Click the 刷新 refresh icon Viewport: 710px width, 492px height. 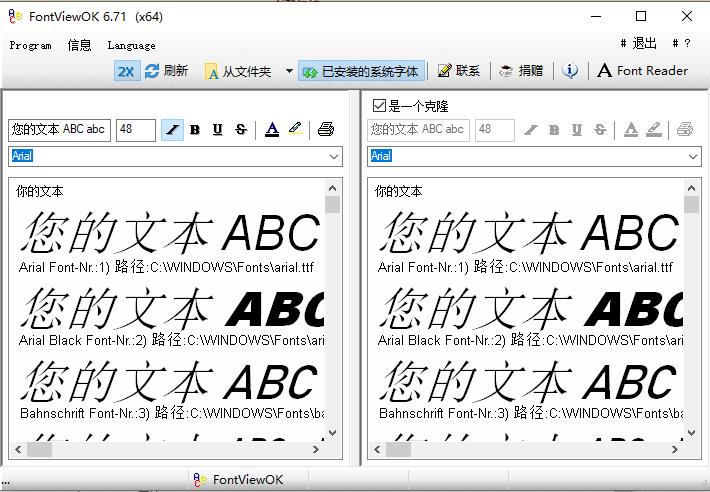(x=152, y=71)
